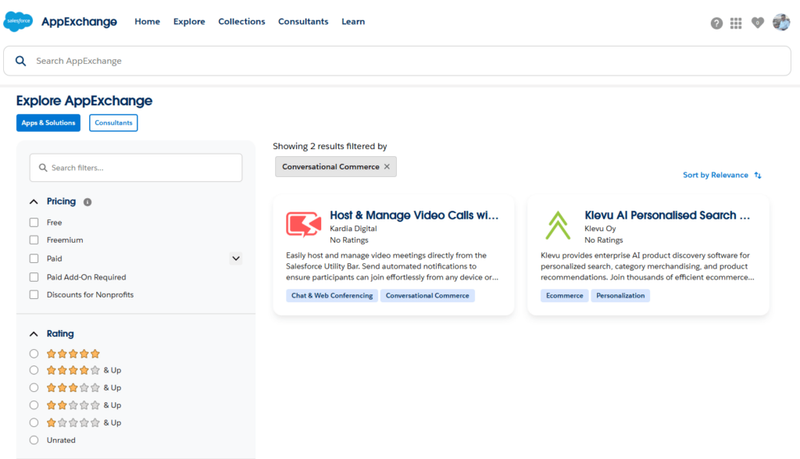The height and width of the screenshot is (459, 800).
Task: Select the two stars & Up rating
Action: (x=34, y=405)
